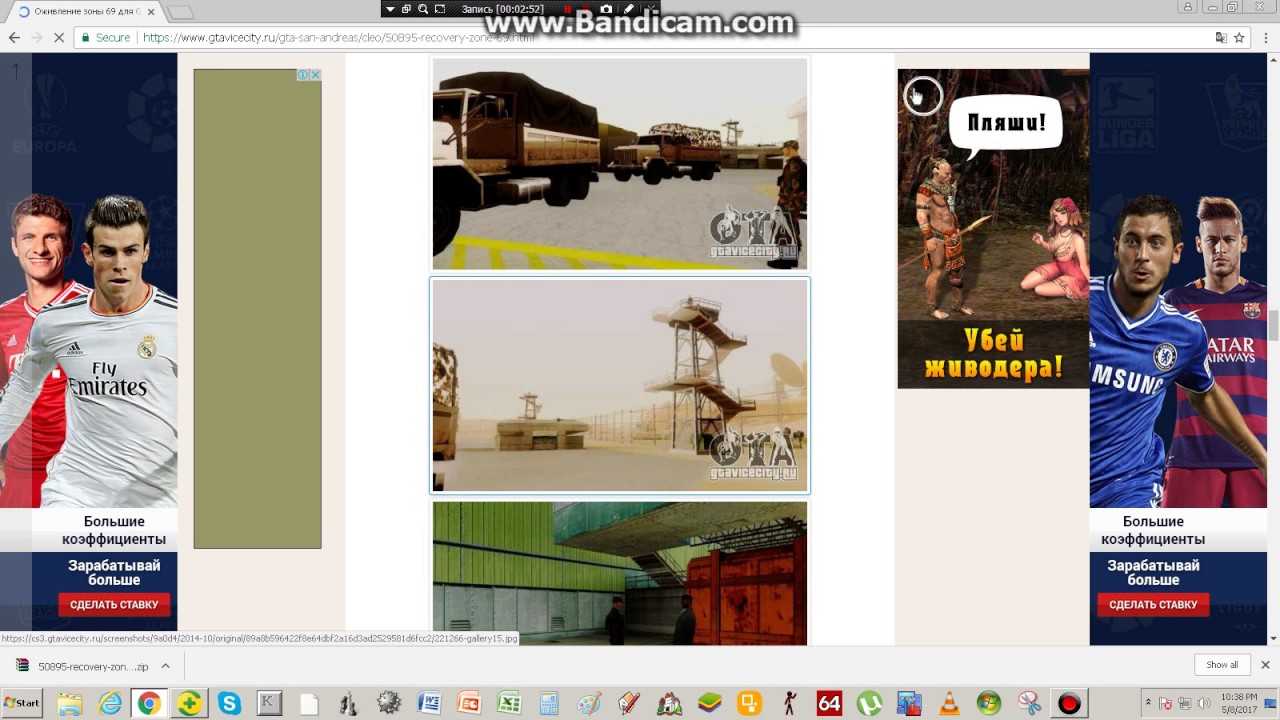1280x720 pixels.
Task: Click the Bandicam overlay pencil draw icon
Action: [628, 9]
